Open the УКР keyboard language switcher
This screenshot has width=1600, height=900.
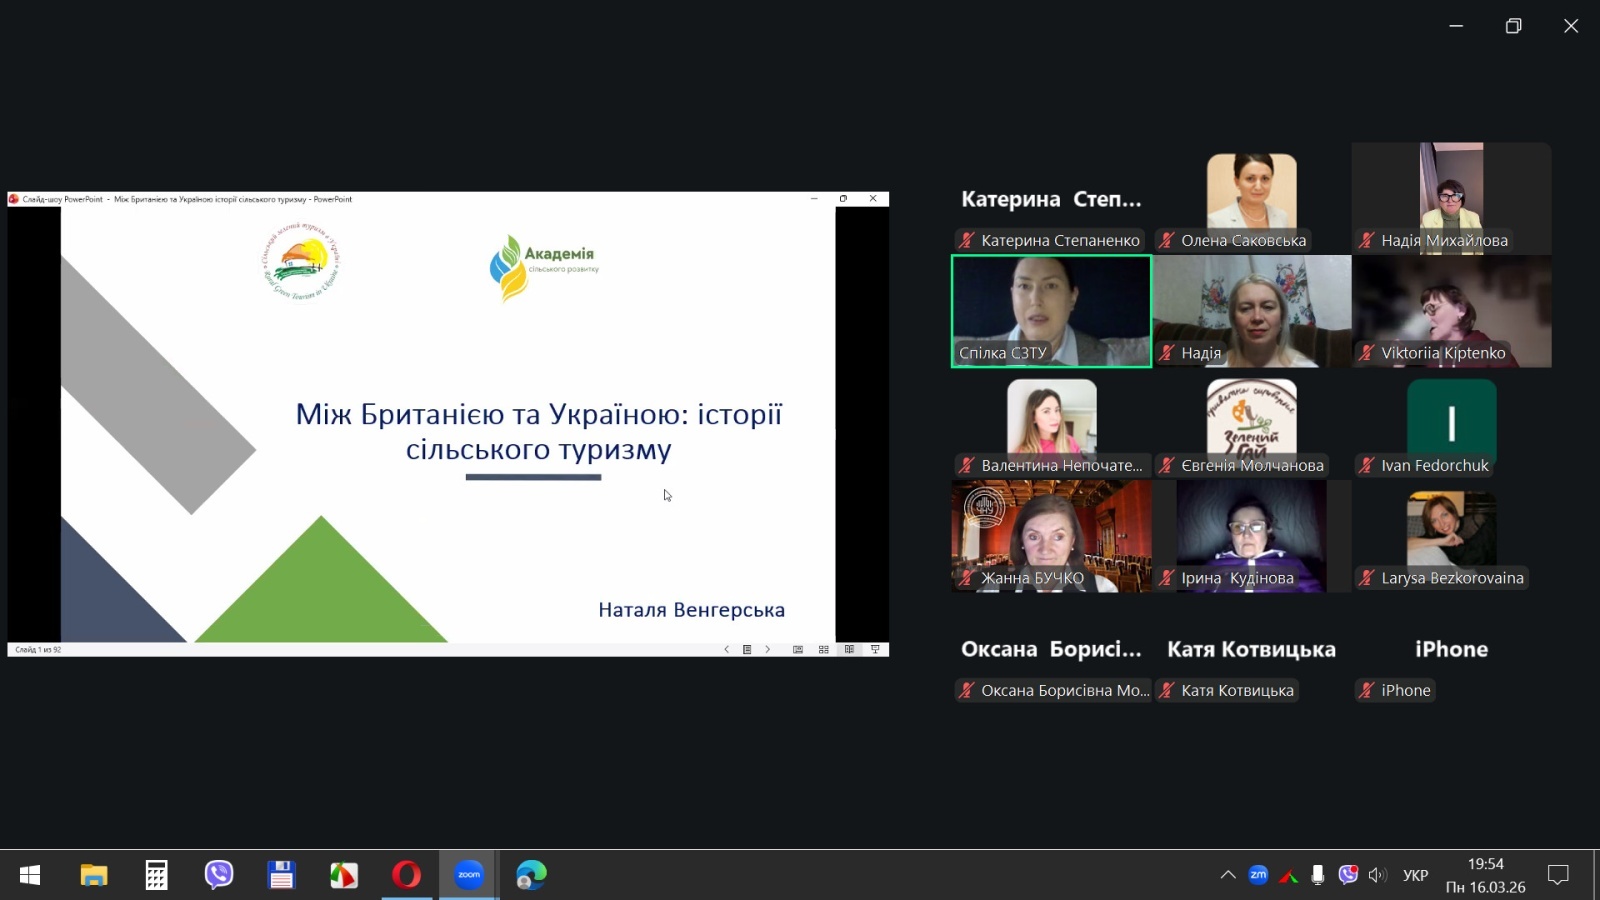point(1415,875)
